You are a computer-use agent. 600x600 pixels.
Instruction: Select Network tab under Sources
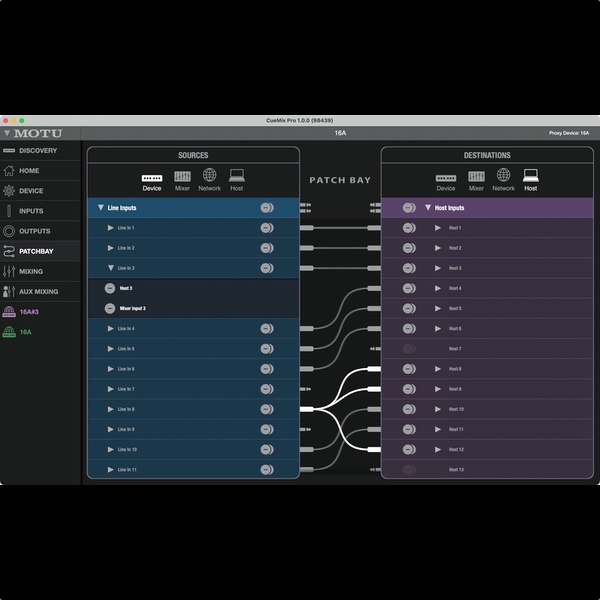point(209,180)
